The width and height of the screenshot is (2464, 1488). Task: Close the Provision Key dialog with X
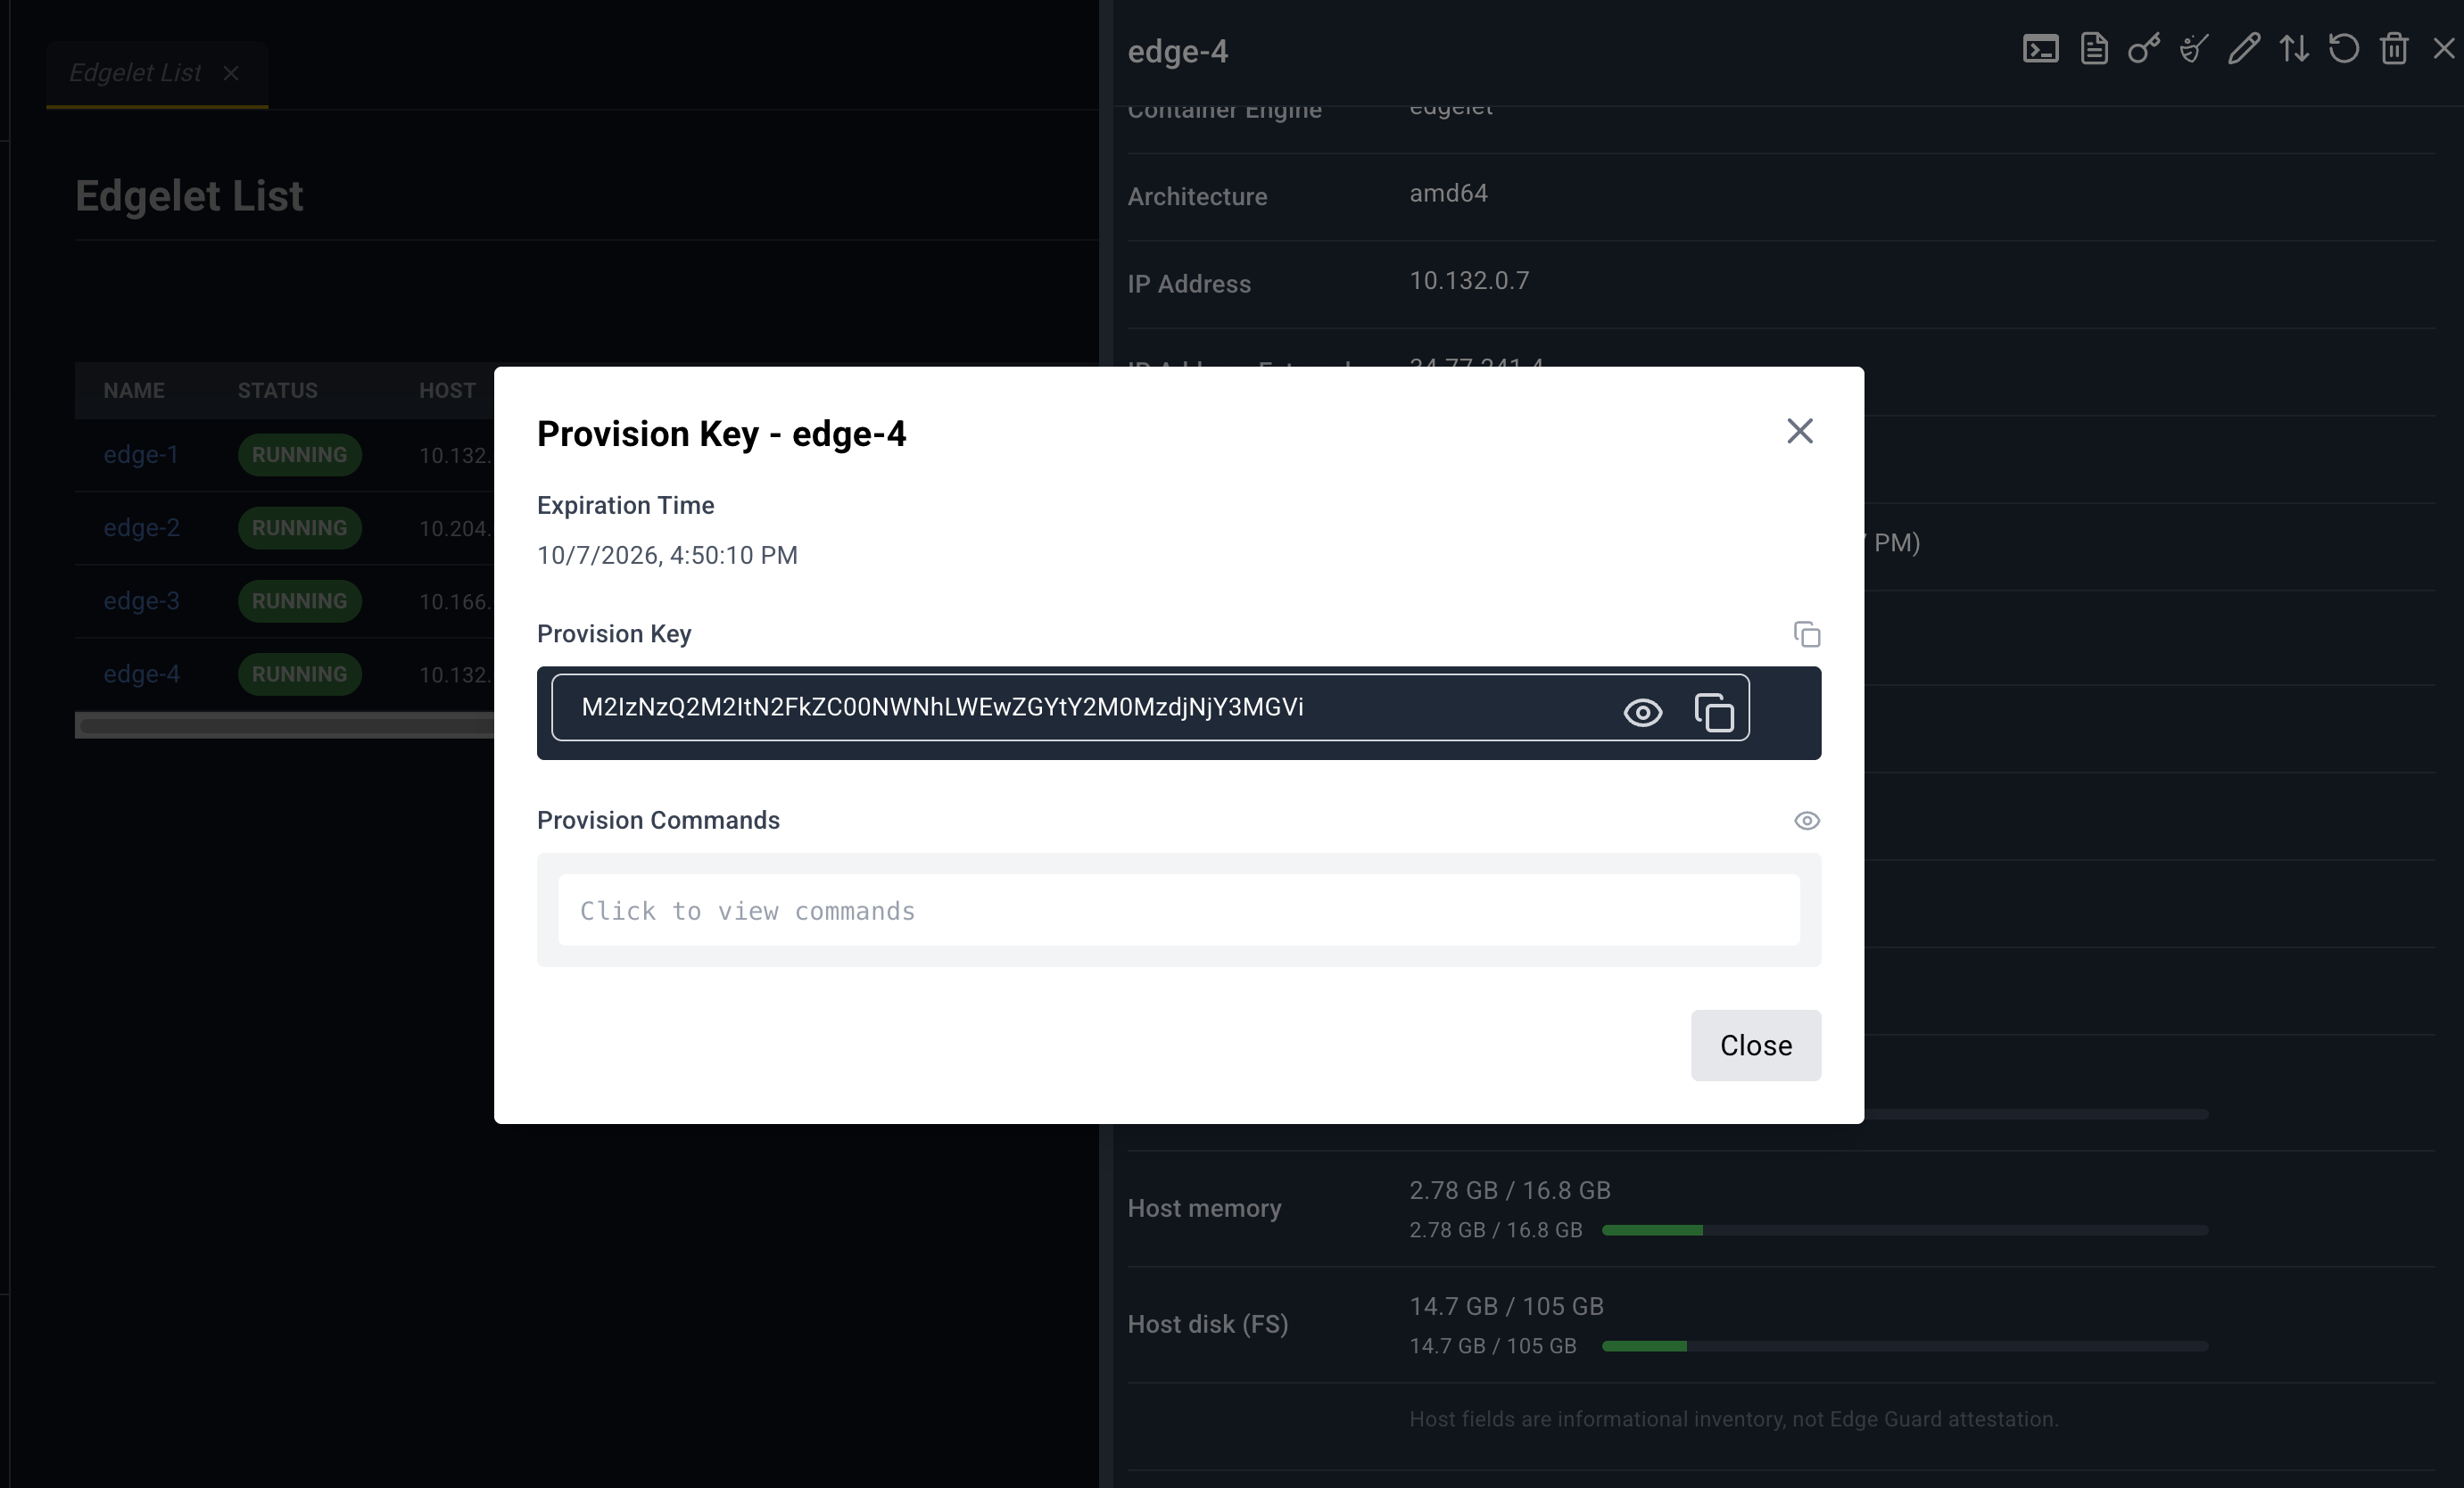[1799, 431]
